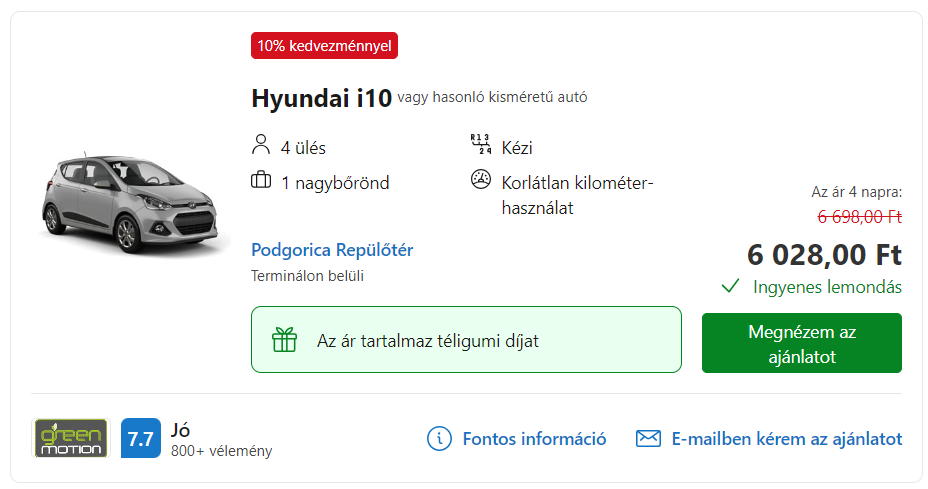The image size is (928, 489).
Task: Click the email envelope icon
Action: tap(648, 439)
